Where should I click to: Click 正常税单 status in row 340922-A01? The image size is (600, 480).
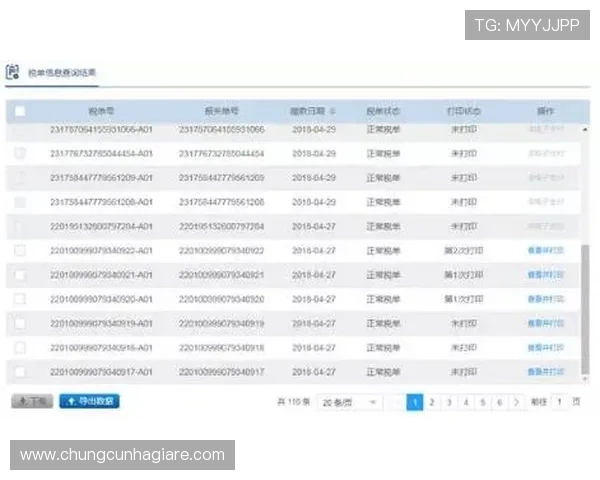click(383, 251)
